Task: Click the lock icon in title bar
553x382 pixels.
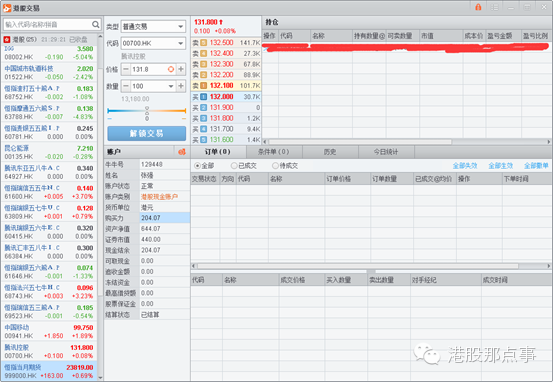Action: 478,7
